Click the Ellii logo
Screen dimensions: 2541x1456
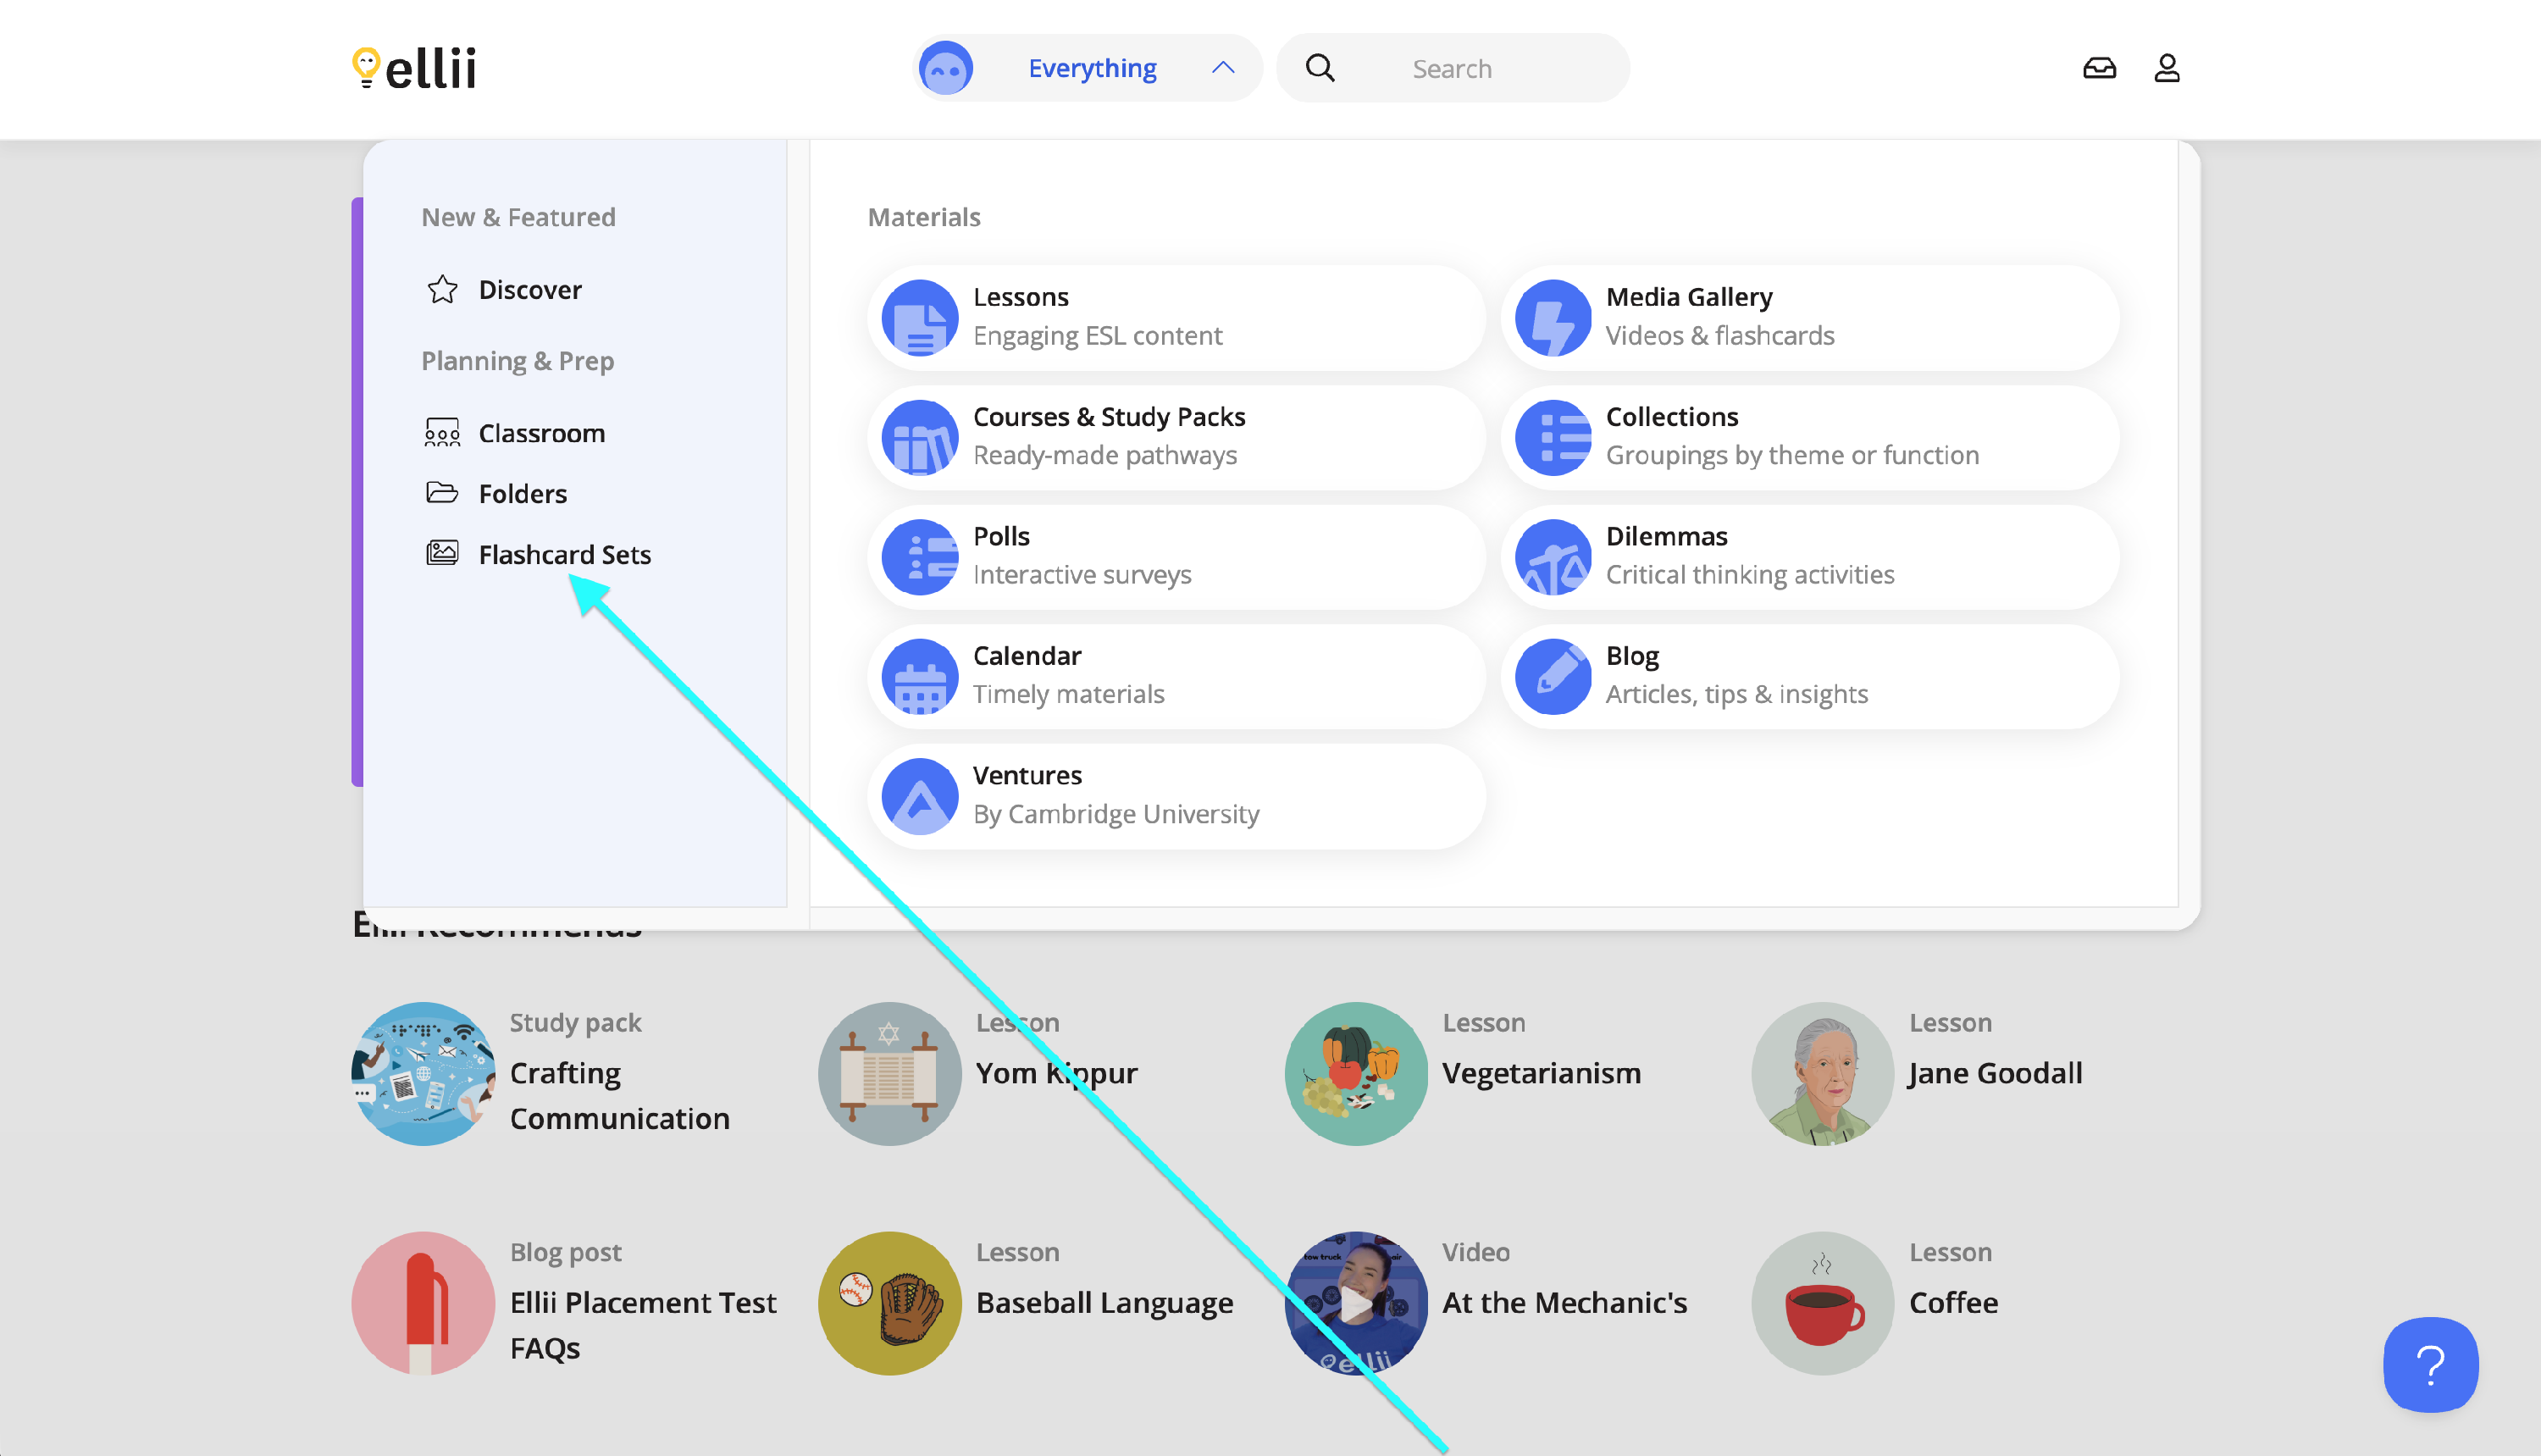[x=414, y=68]
